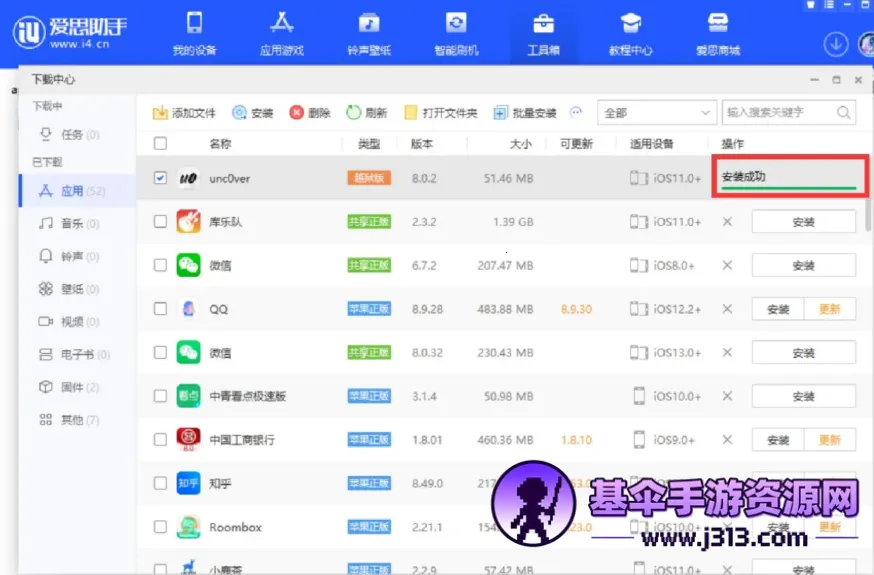Click the chat bubble more icon
874x575 pixels.
[576, 112]
